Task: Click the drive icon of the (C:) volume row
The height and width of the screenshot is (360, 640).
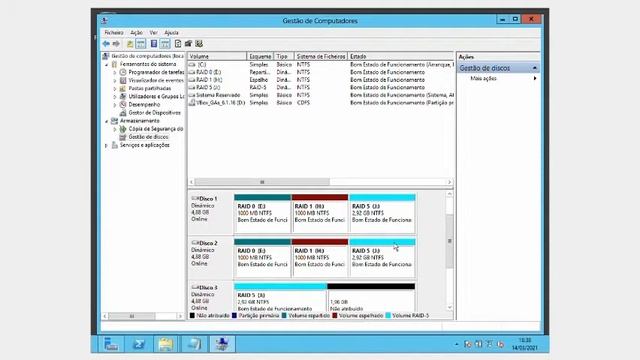Action: (x=192, y=64)
